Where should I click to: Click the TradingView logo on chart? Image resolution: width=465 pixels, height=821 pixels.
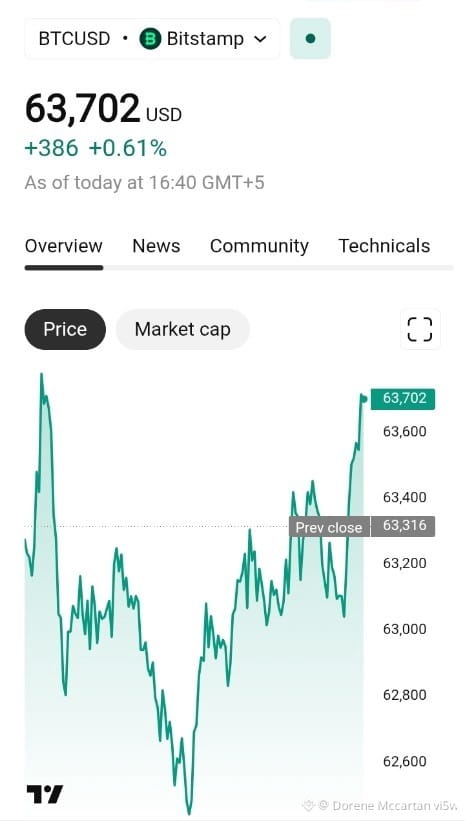45,794
